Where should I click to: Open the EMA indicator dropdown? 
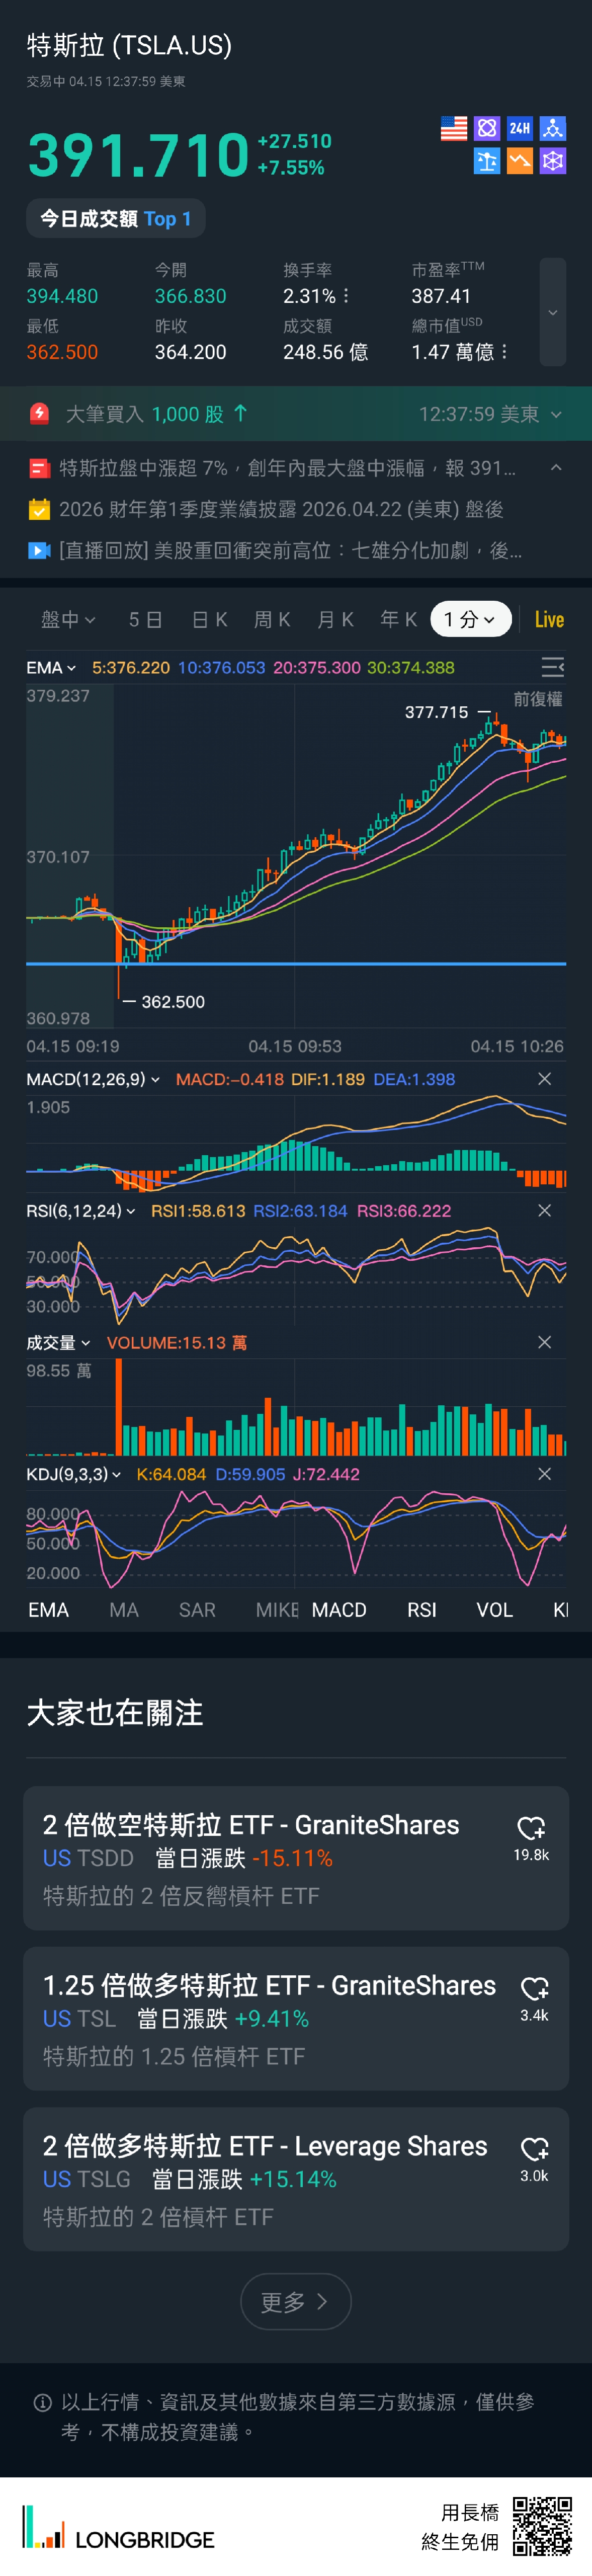pos(51,668)
